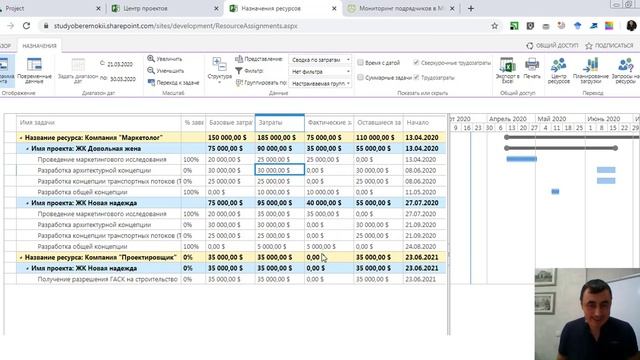Open the Нет фильтра dropdown
This screenshot has height=360, width=640.
click(x=320, y=71)
